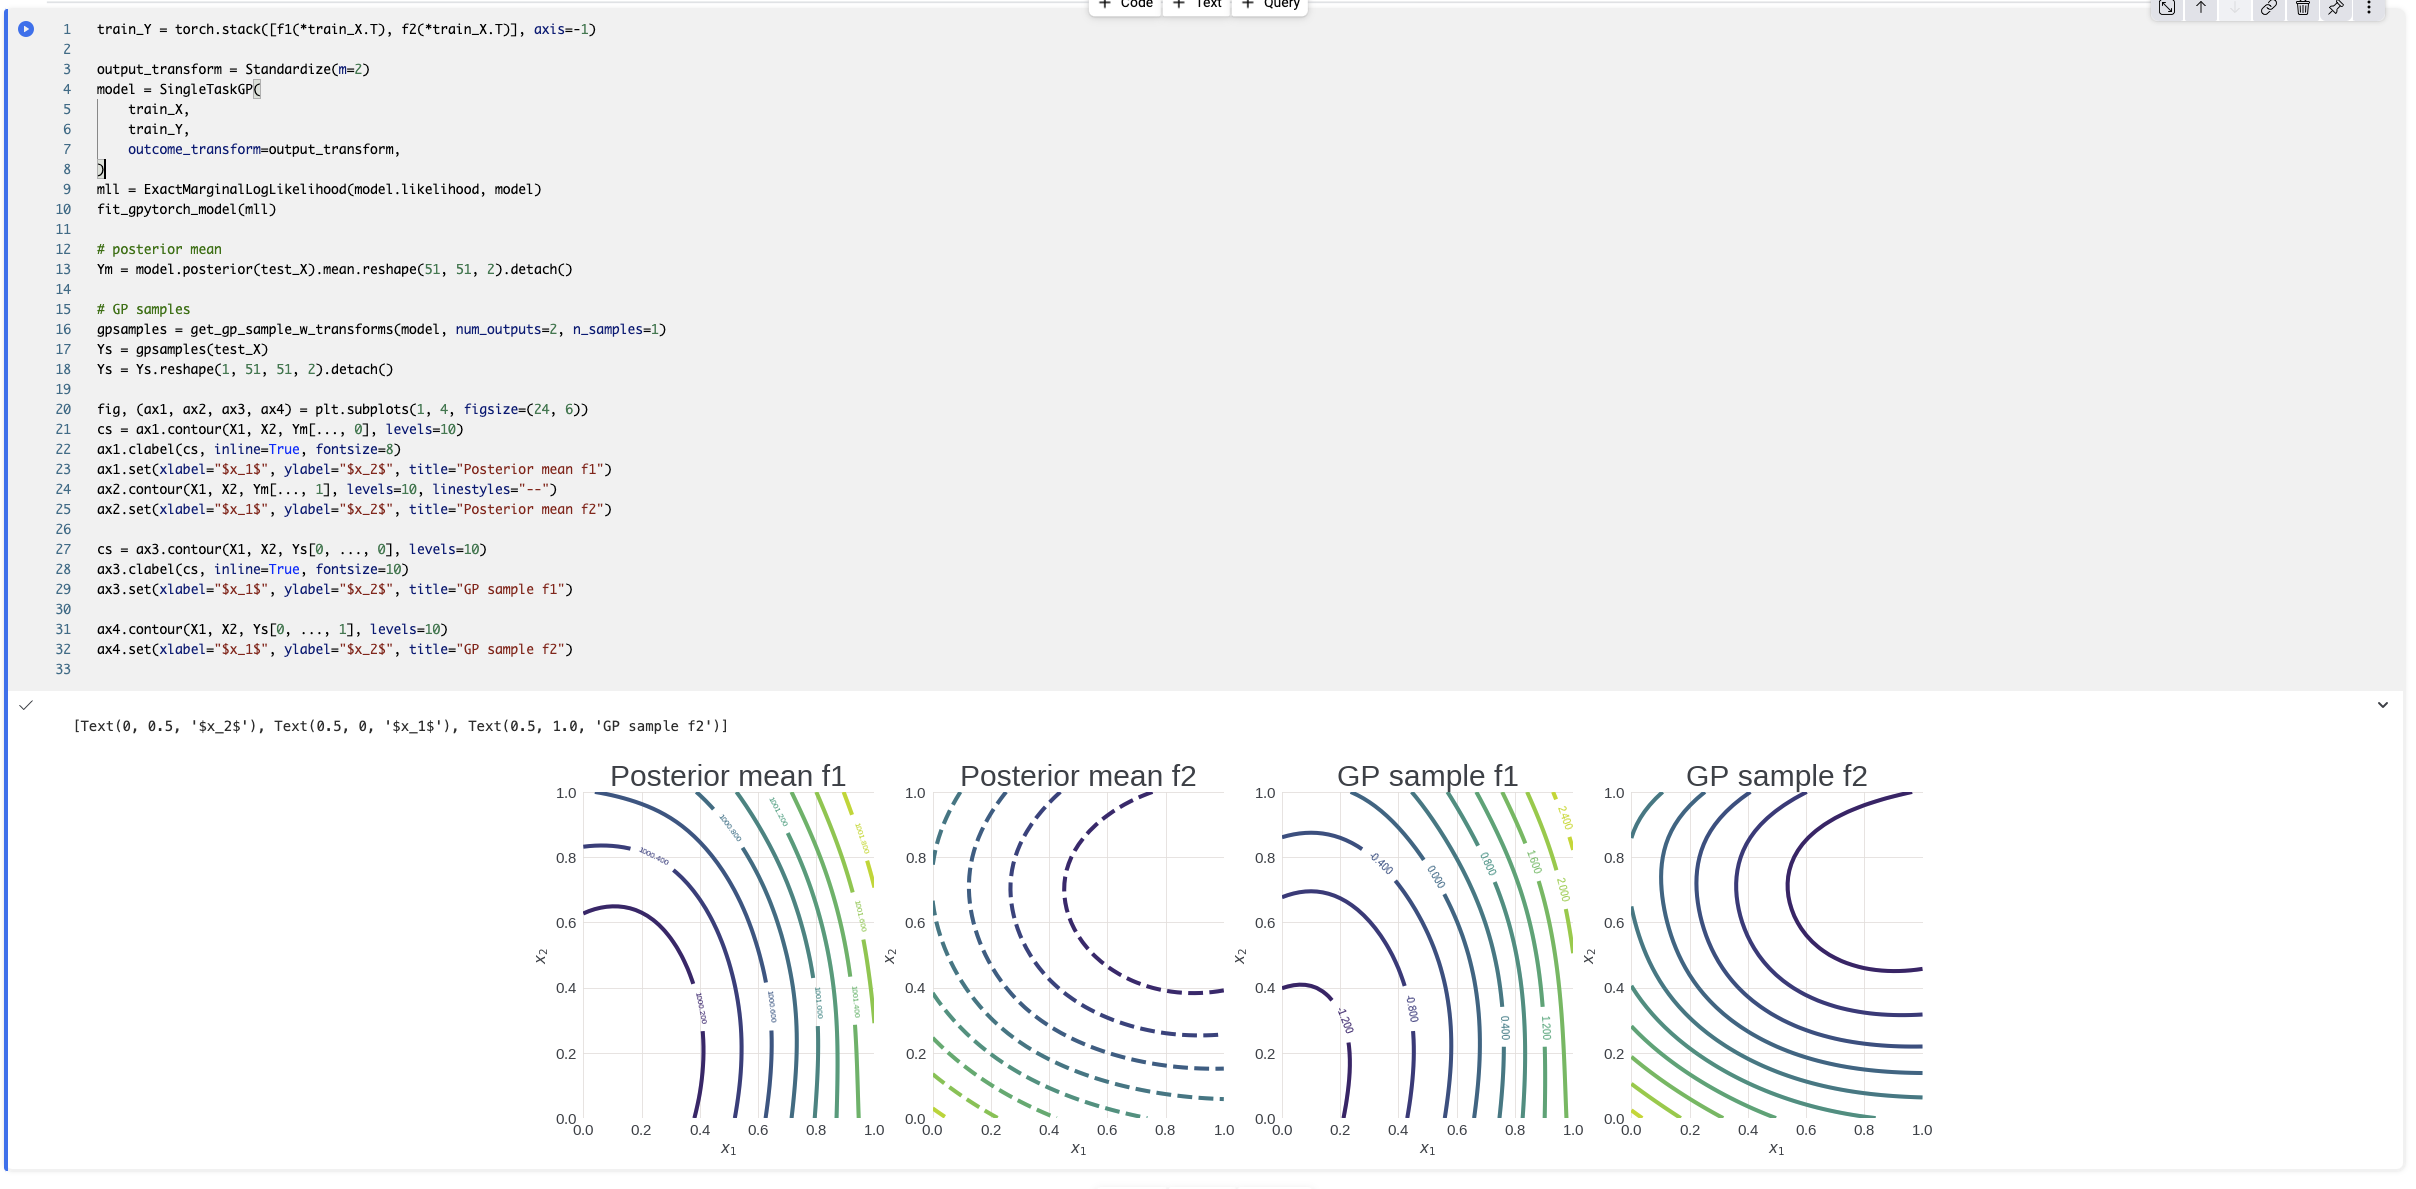Image resolution: width=2416 pixels, height=1189 pixels.
Task: Move the cell down
Action: [x=2234, y=8]
